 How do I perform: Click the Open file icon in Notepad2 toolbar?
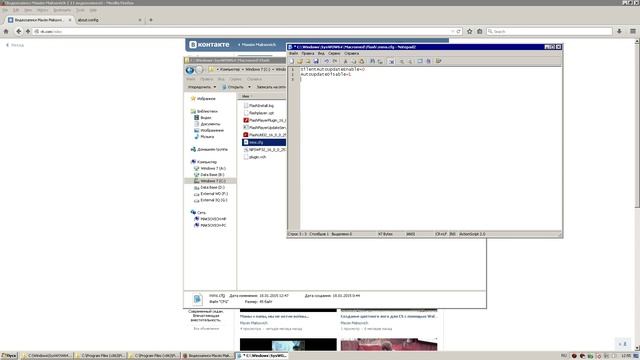coord(300,61)
